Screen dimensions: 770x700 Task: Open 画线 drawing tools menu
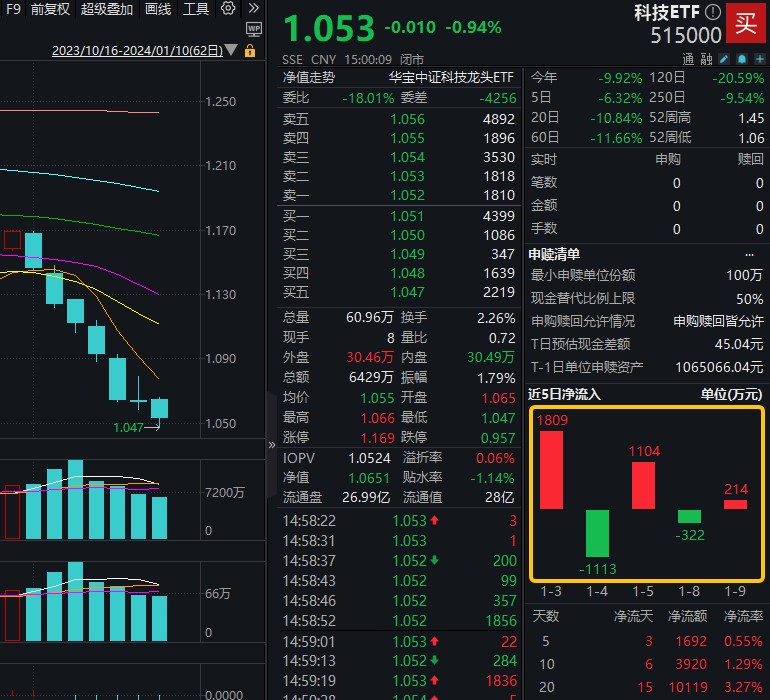pos(158,9)
